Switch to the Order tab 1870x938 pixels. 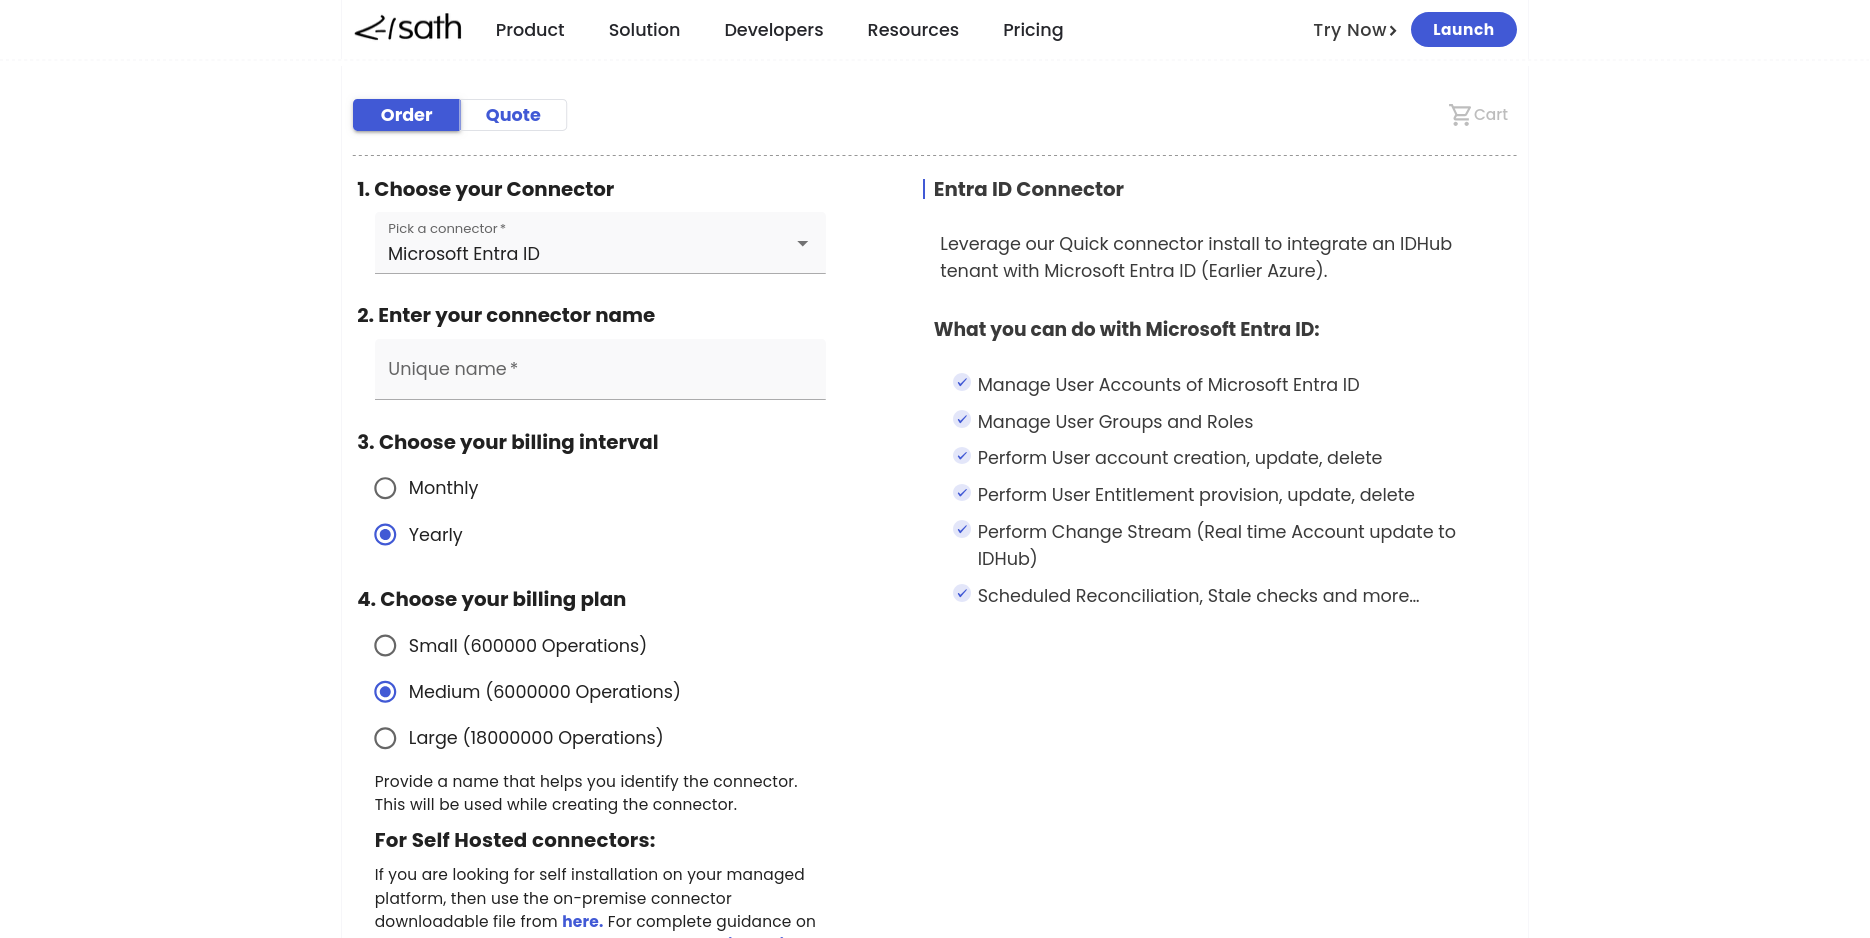[406, 115]
